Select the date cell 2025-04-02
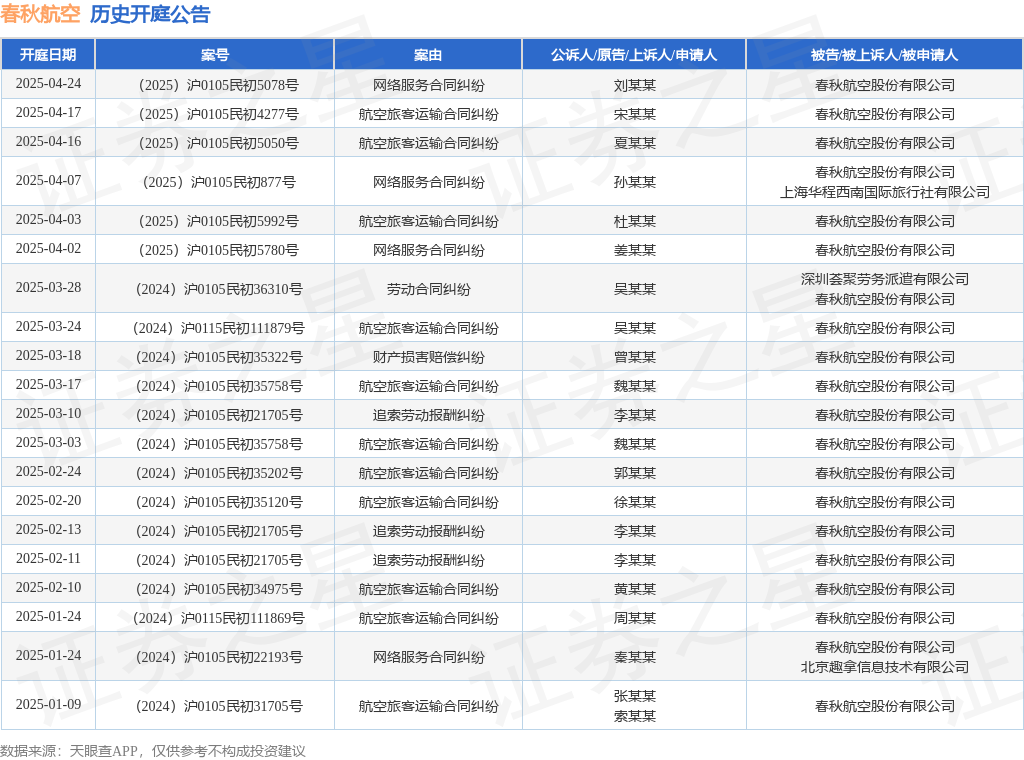Image resolution: width=1024 pixels, height=760 pixels. [x=48, y=248]
